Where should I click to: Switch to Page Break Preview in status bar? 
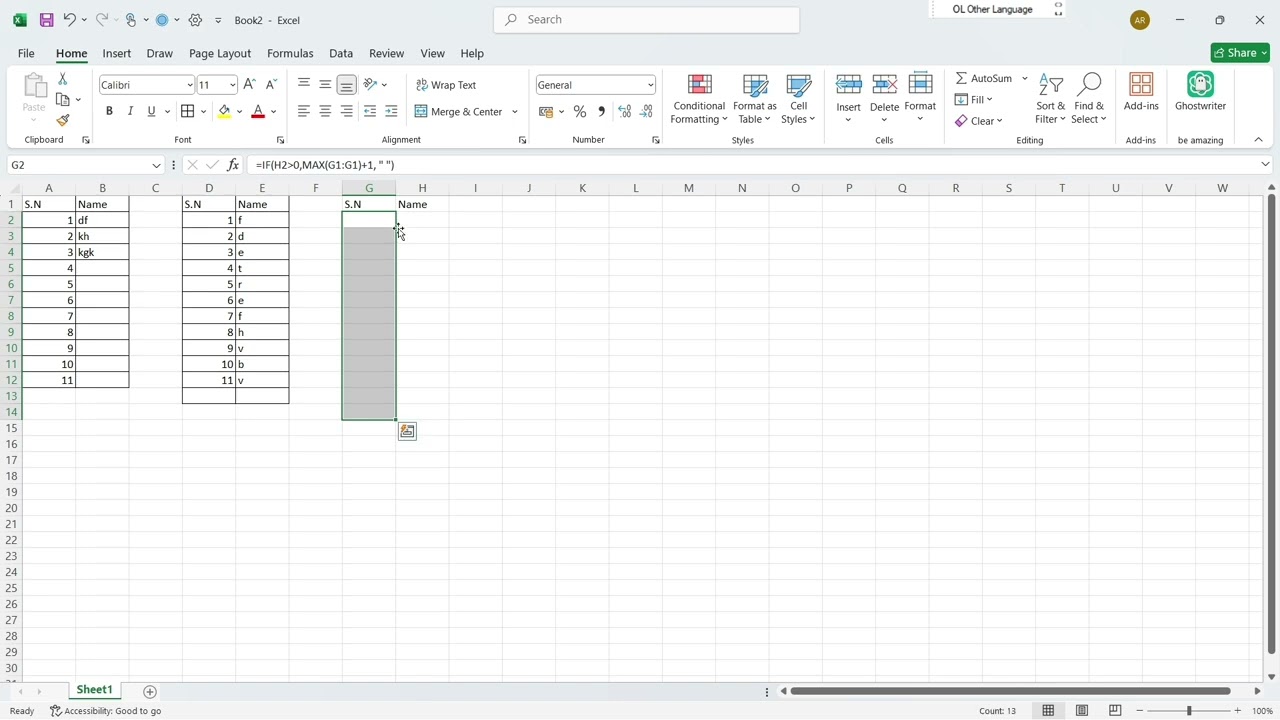pyautogui.click(x=1115, y=711)
